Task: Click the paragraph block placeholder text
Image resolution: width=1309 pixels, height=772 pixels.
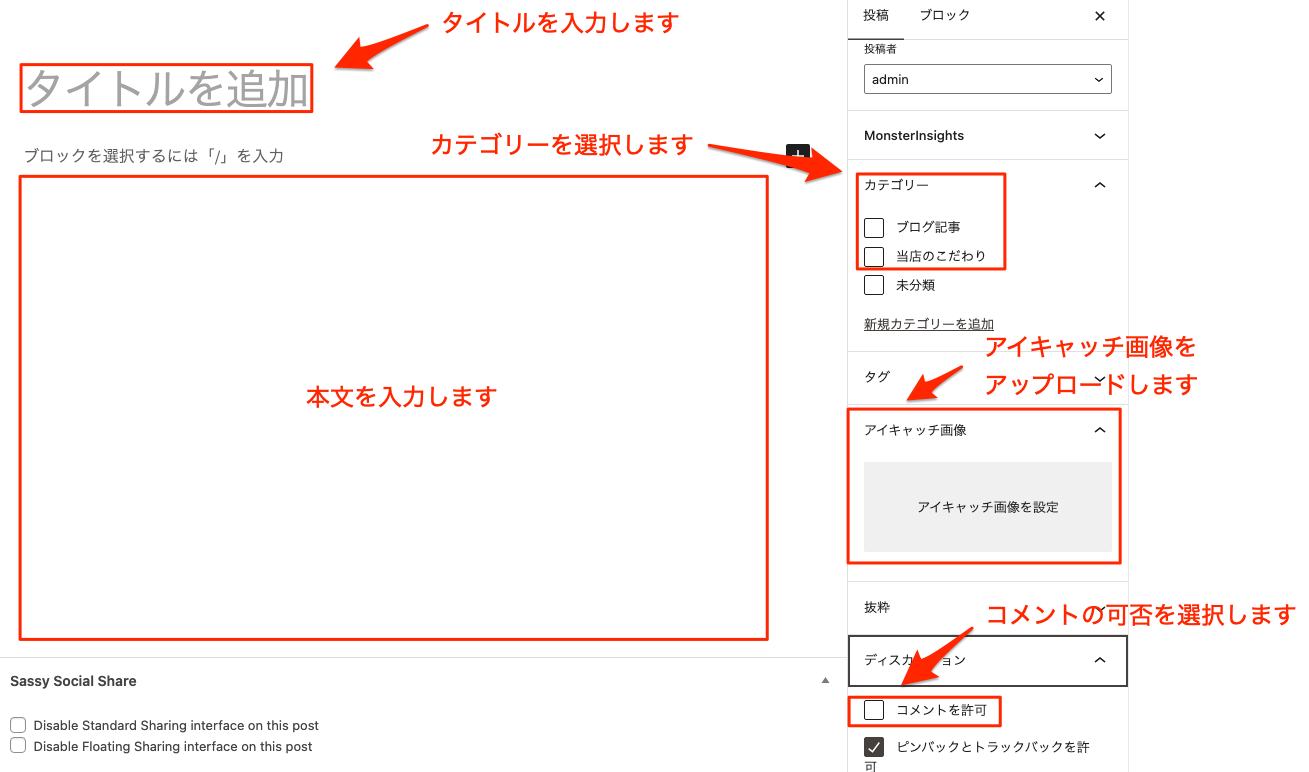Action: (x=154, y=156)
